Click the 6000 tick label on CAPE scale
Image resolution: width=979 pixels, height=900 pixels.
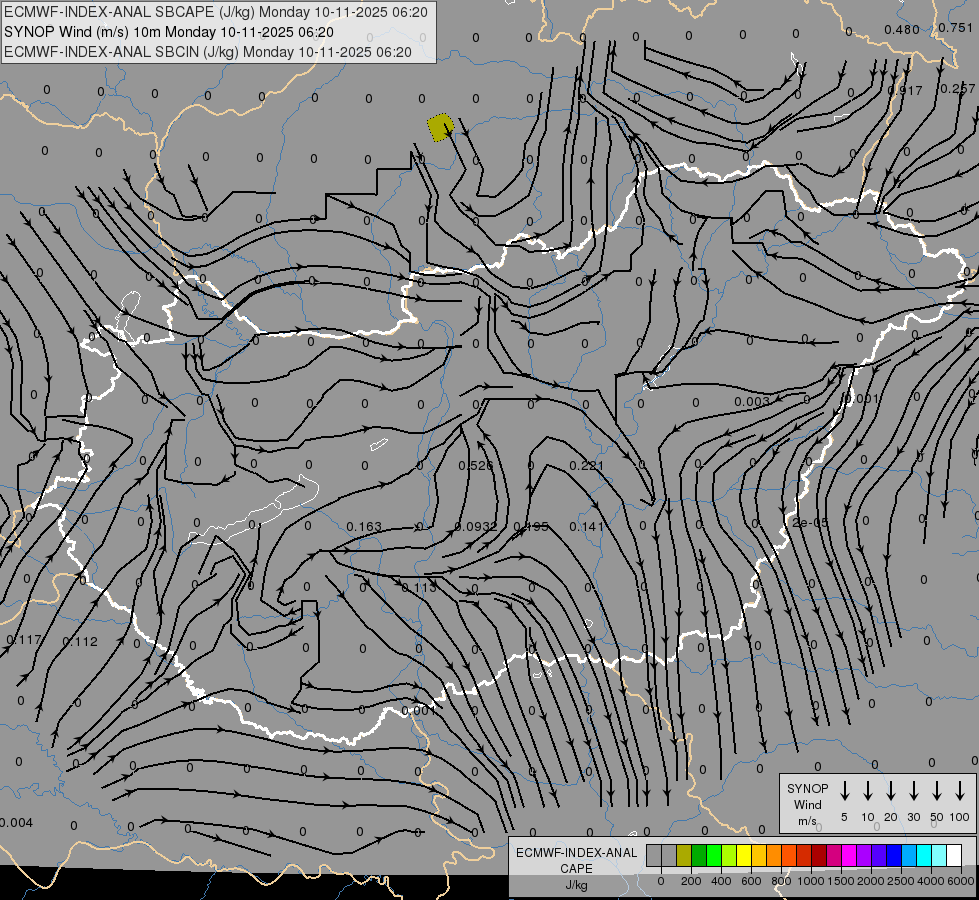click(962, 881)
